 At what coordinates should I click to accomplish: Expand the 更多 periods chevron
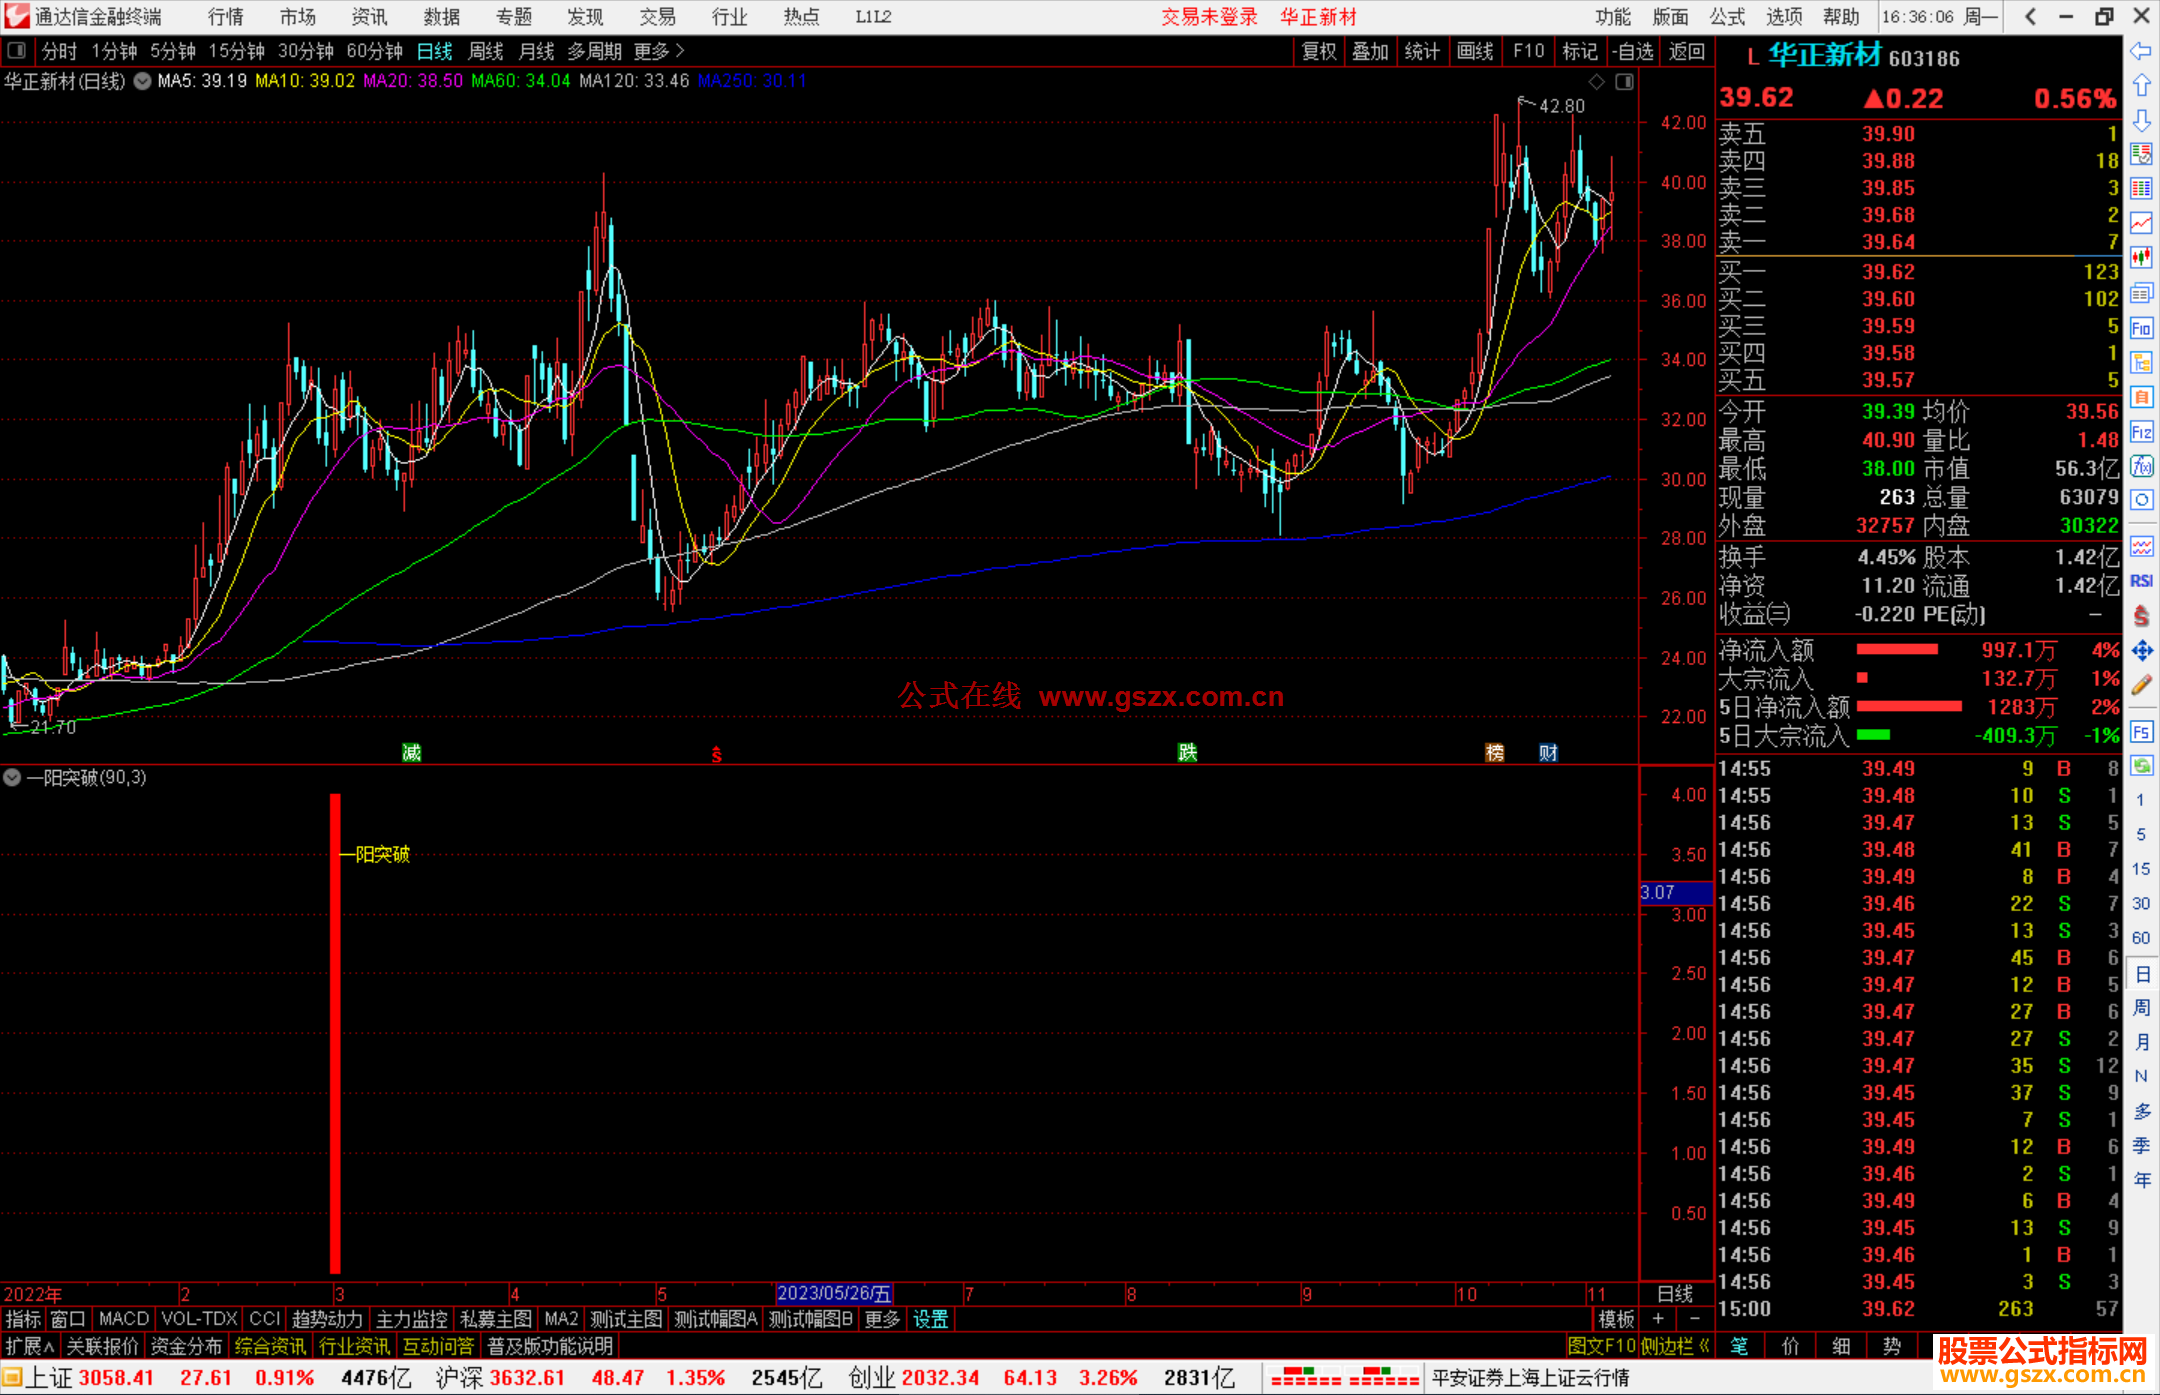coord(680,51)
